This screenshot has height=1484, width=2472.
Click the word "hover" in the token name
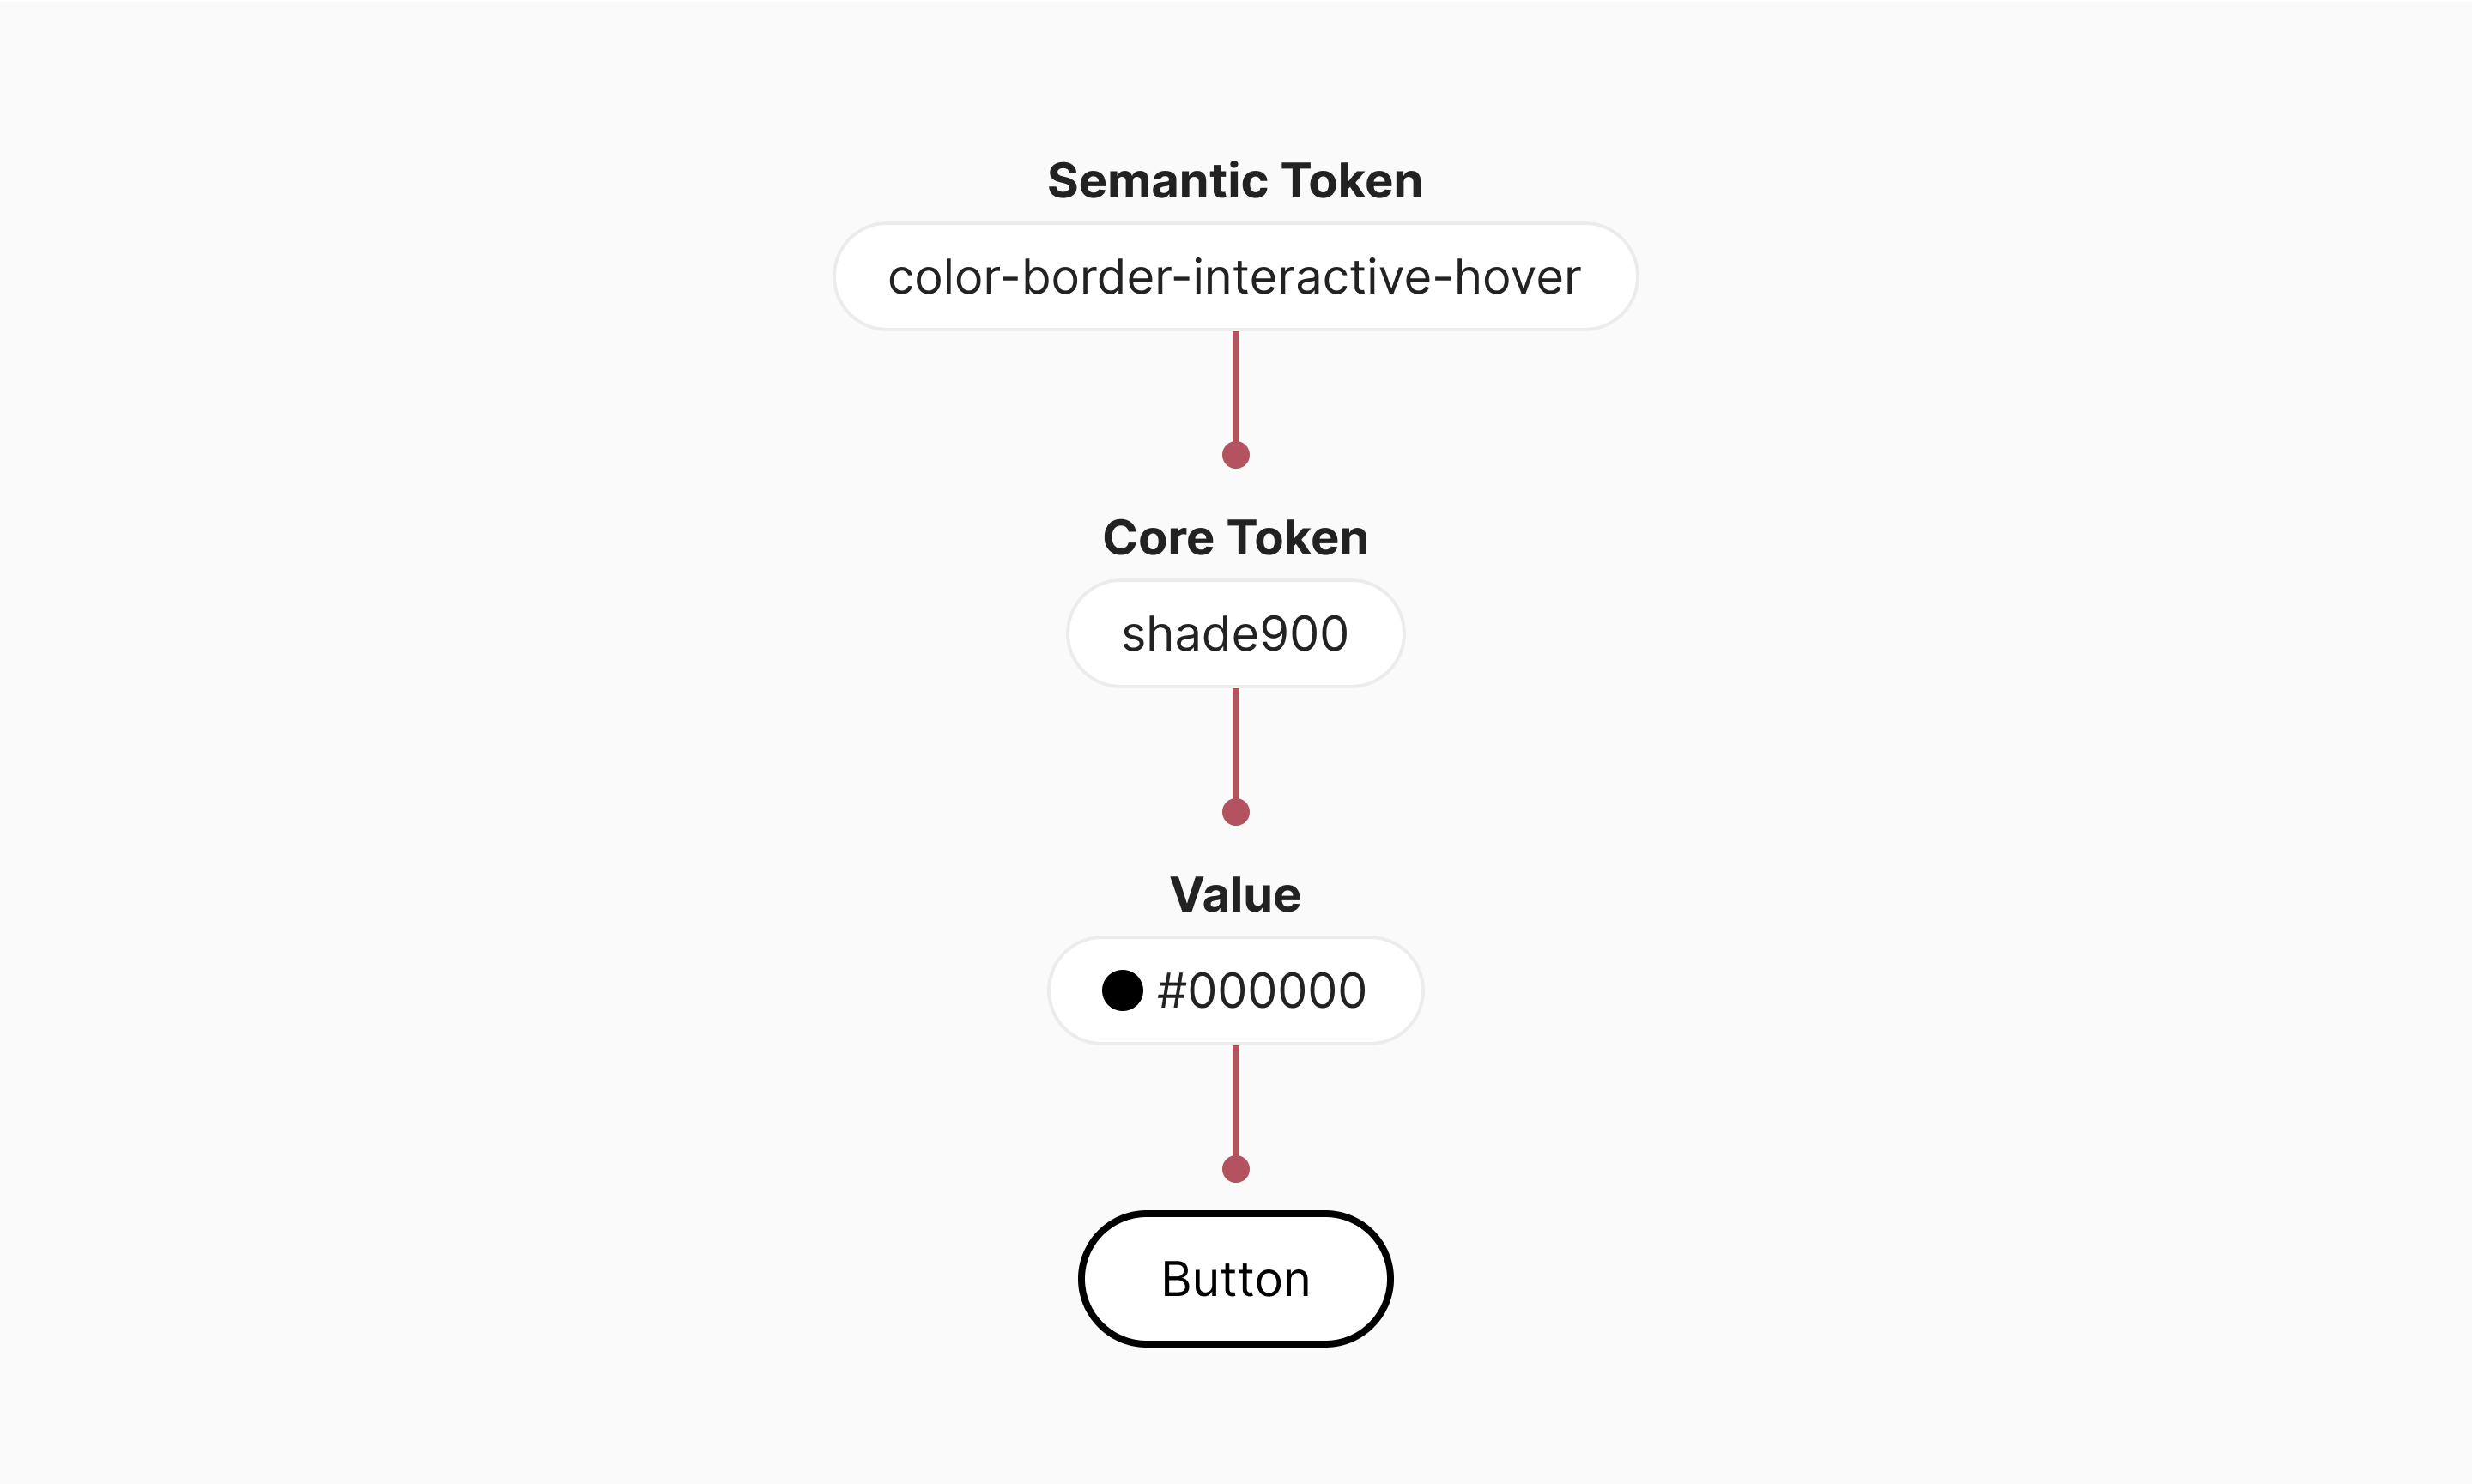[1517, 277]
